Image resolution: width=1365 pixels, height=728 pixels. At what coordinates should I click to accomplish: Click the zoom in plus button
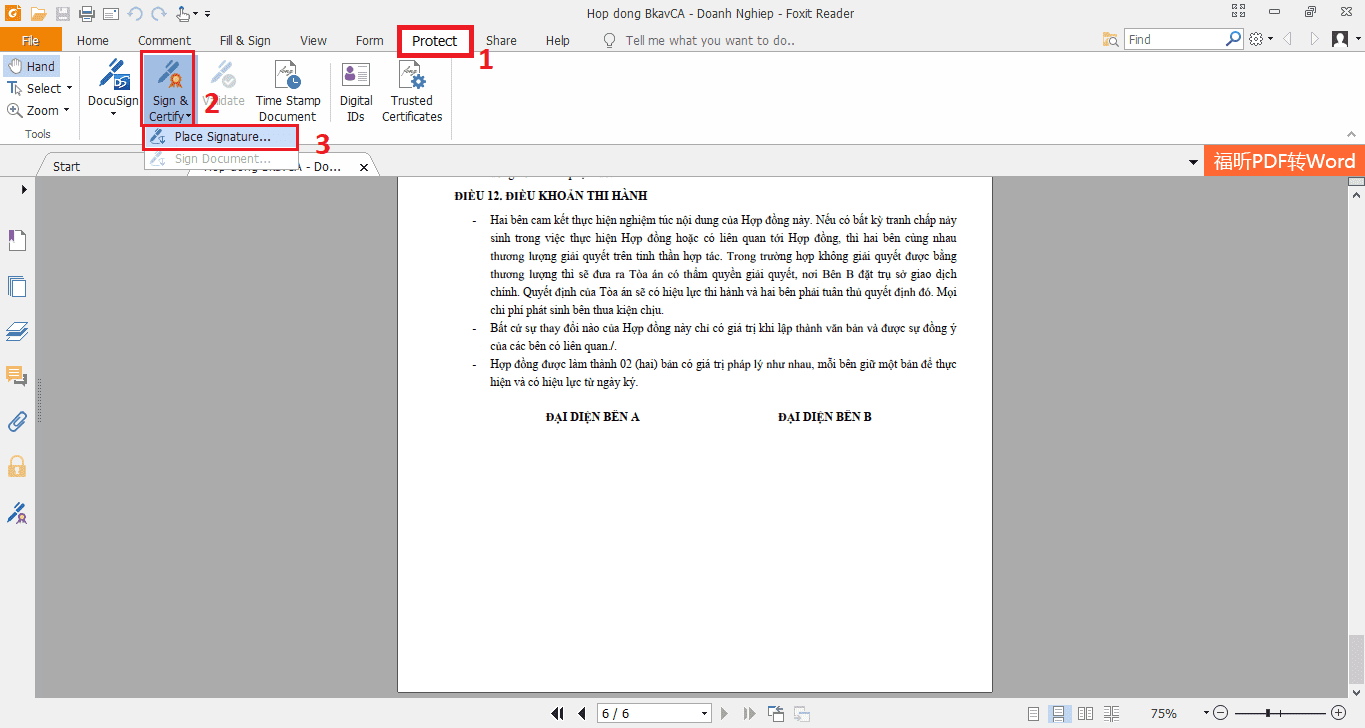click(1339, 714)
